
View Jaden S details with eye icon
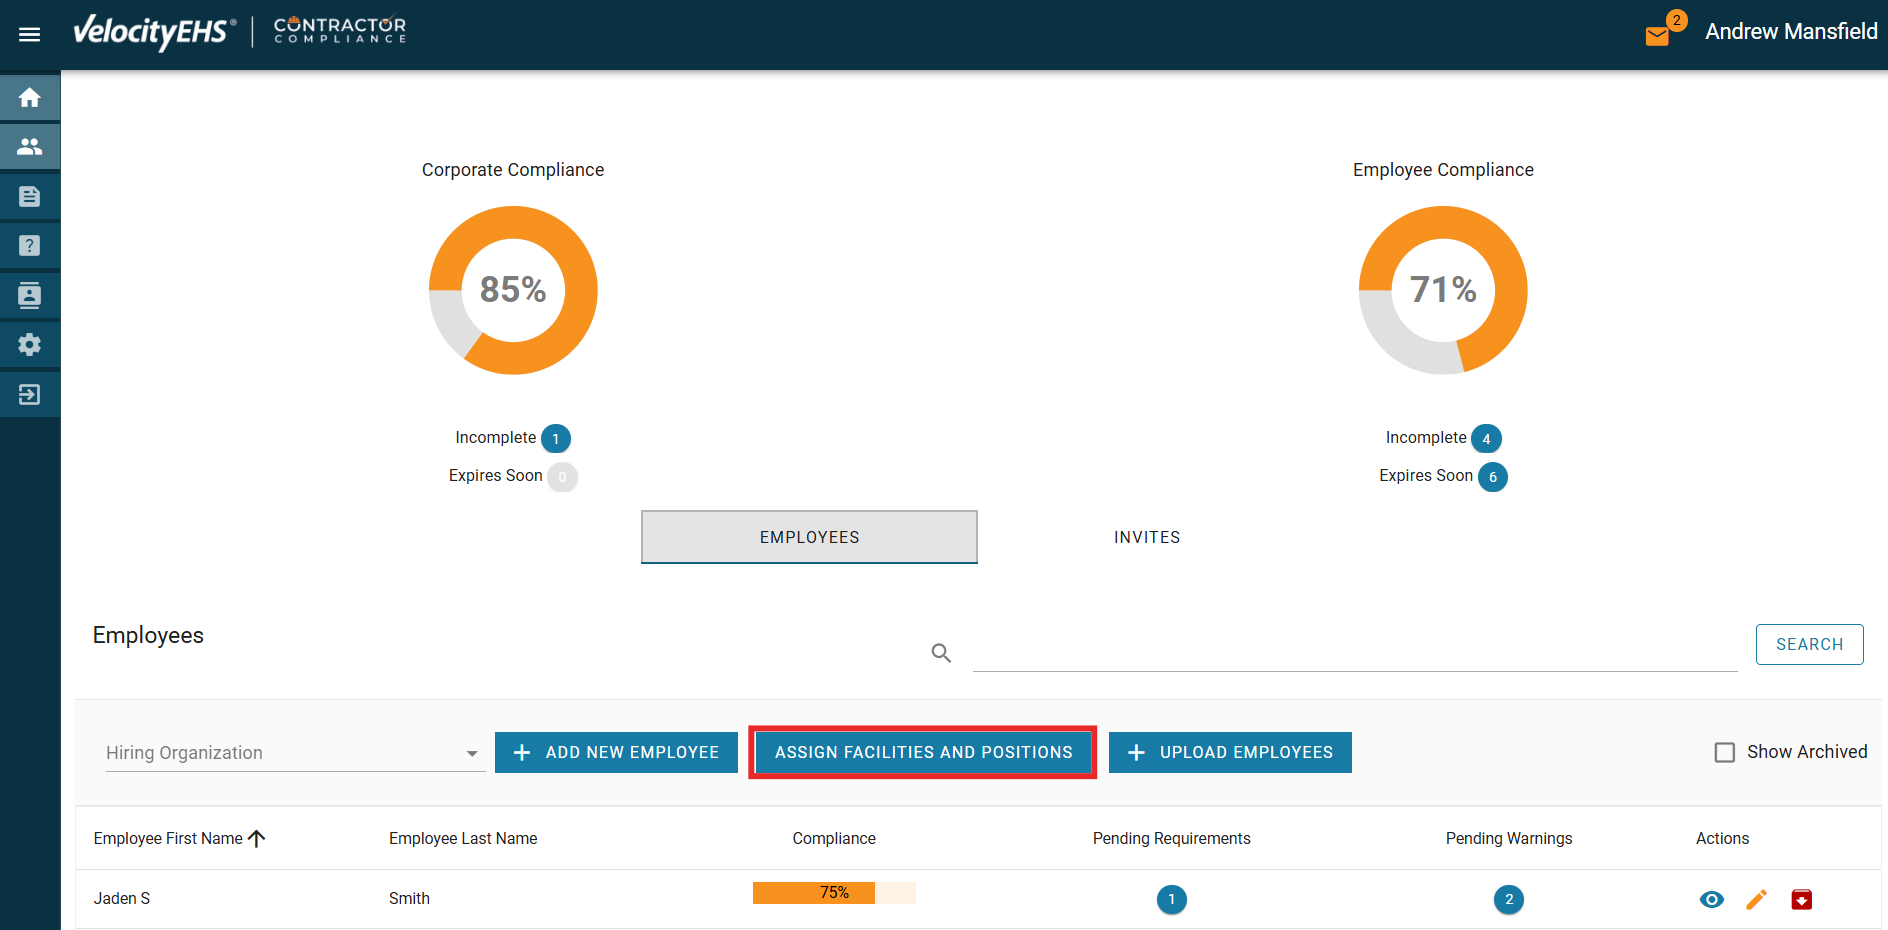click(x=1711, y=900)
